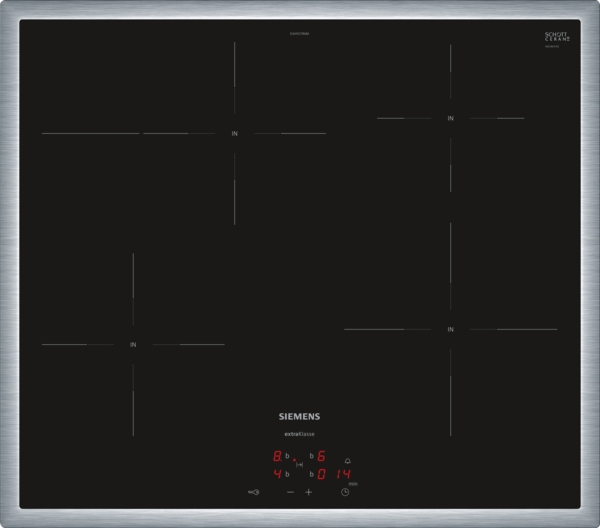Click the IN mark of the rear-left zone

point(235,134)
